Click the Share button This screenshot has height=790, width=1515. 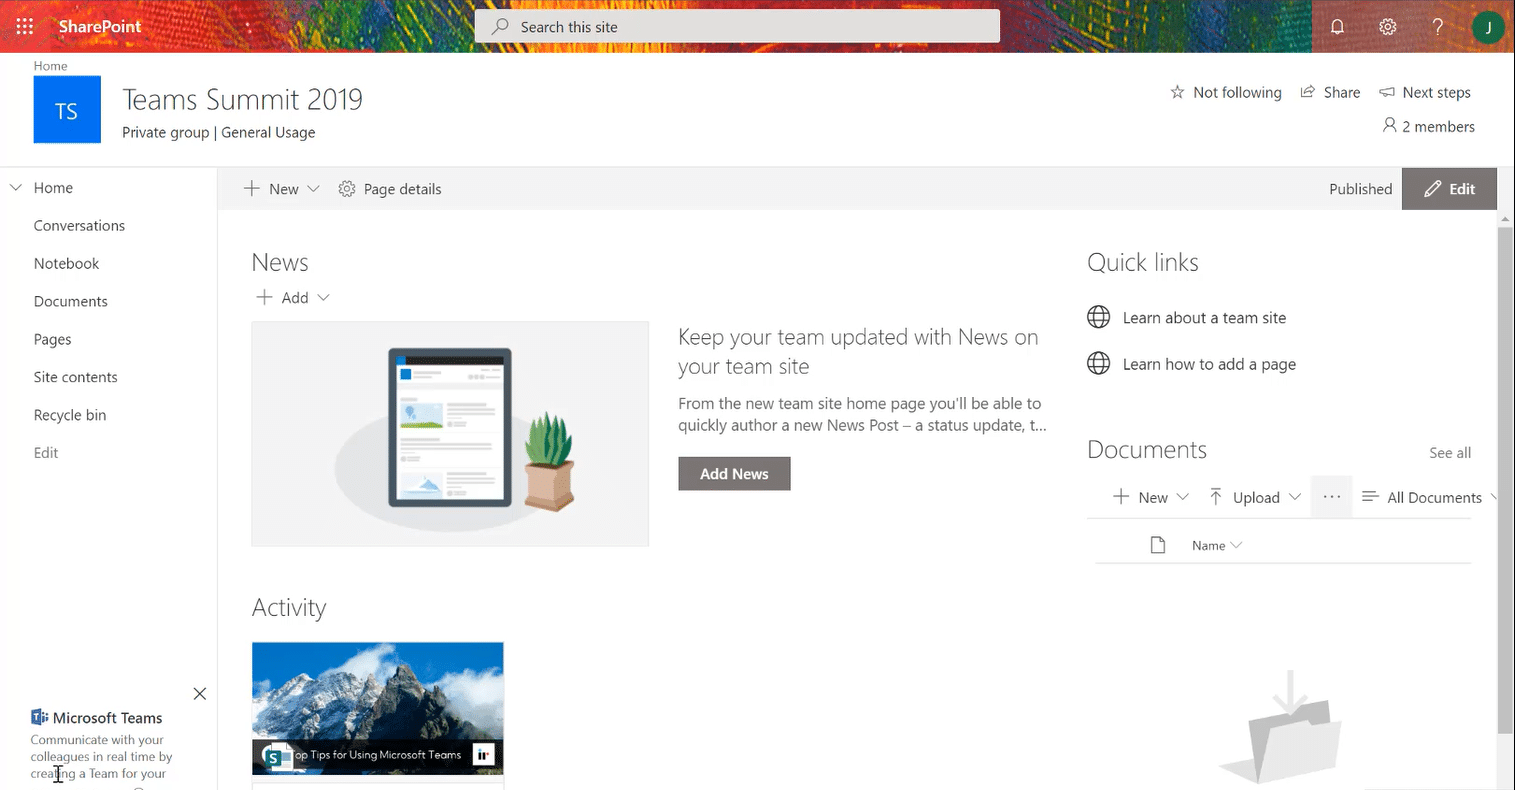(x=1330, y=92)
